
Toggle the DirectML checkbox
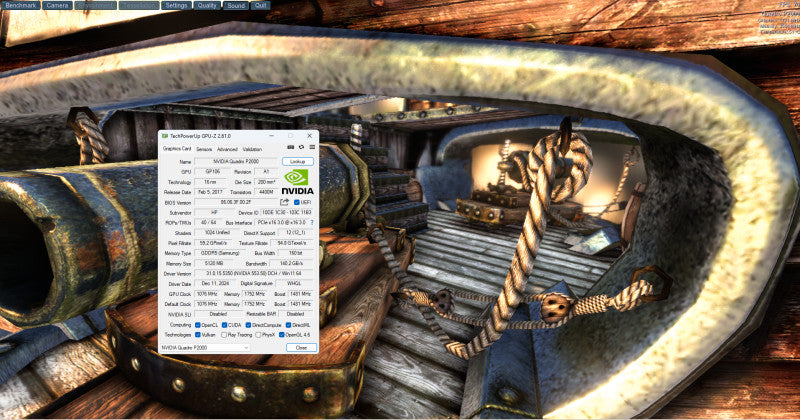(x=288, y=325)
